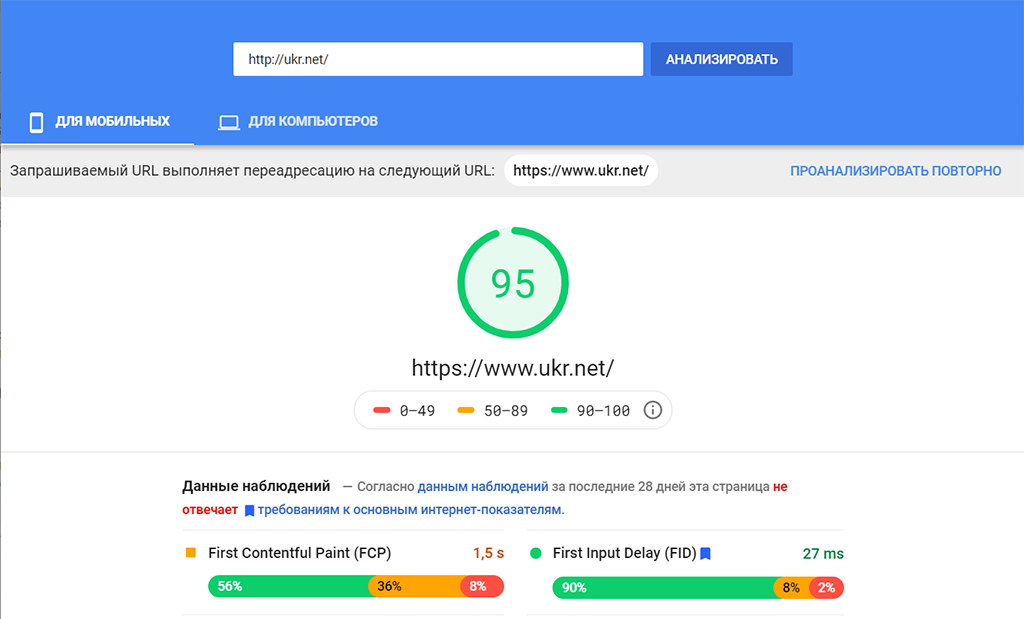This screenshot has width=1024, height=619.
Task: Open 'требованиям к основным интернет-показателям' link
Action: pyautogui.click(x=410, y=510)
